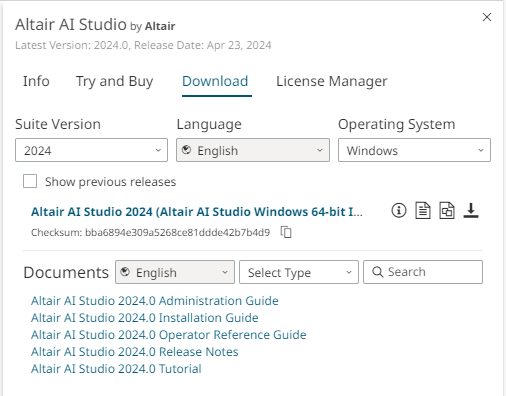Open info icon for Altair AI Studio 2024
Screen dimensions: 506x396
(399, 211)
